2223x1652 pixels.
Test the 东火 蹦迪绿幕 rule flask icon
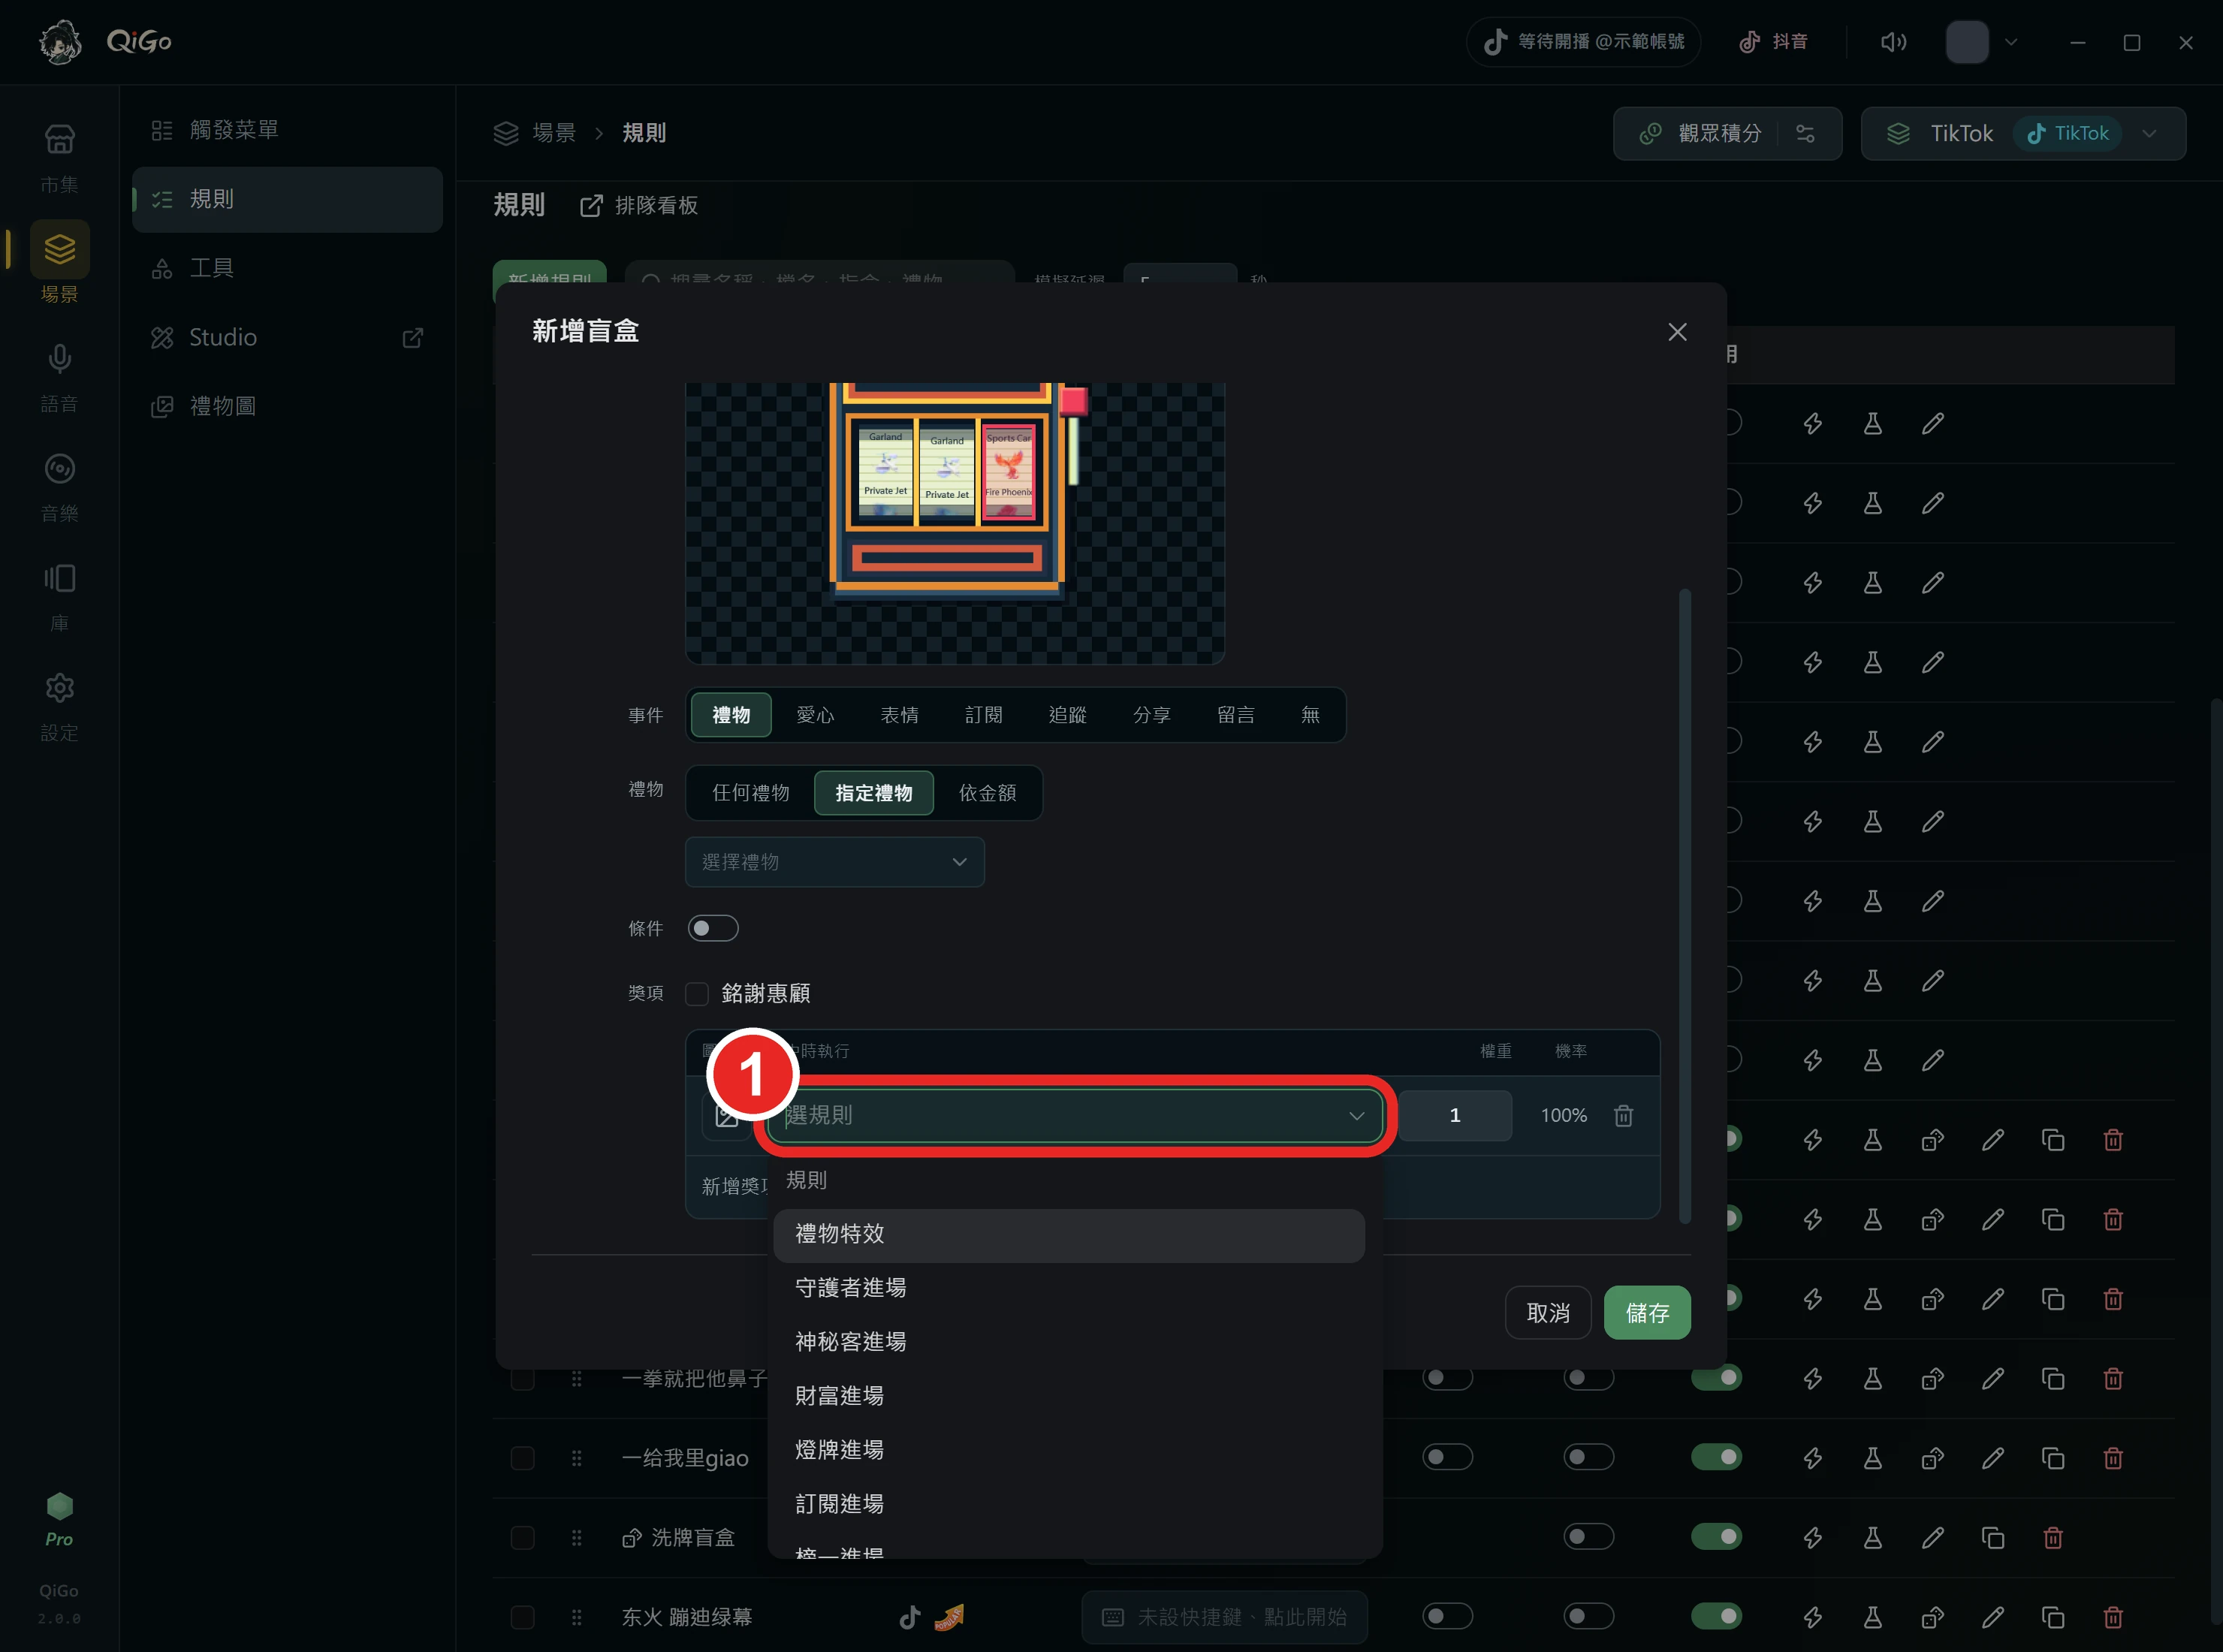pos(1872,1617)
